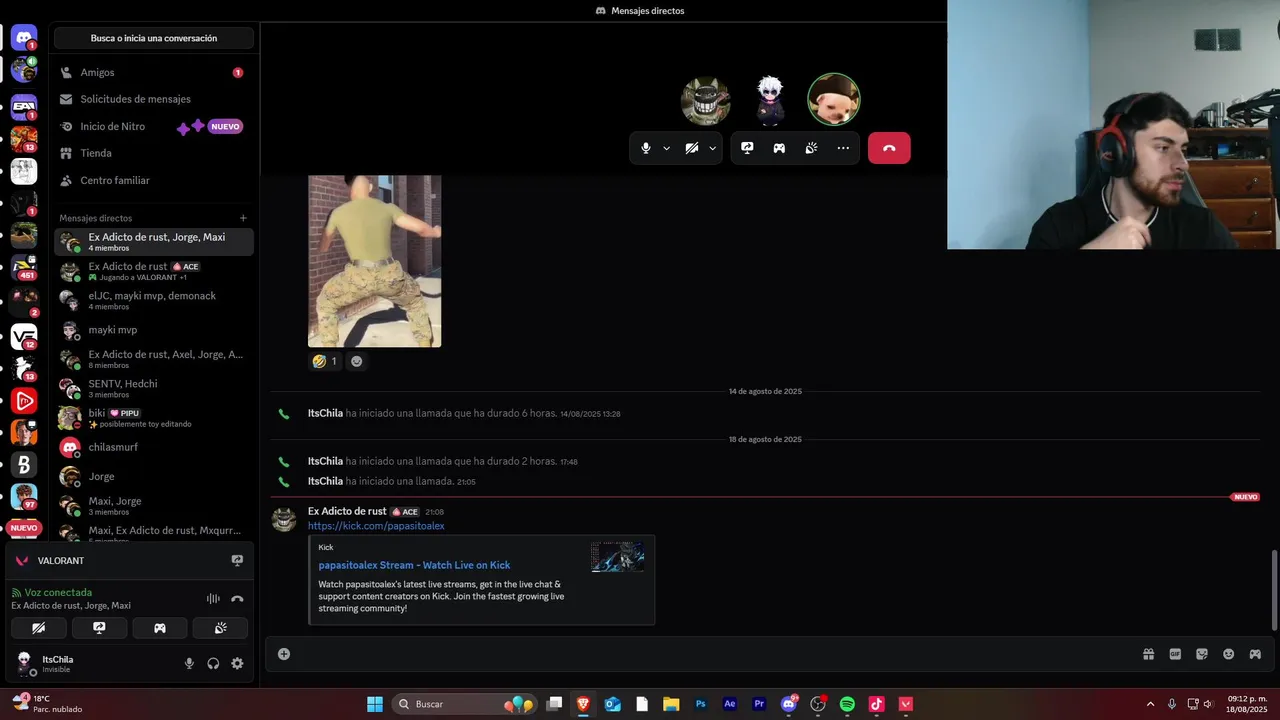
Task: Open Tienda section
Action: tap(154, 153)
